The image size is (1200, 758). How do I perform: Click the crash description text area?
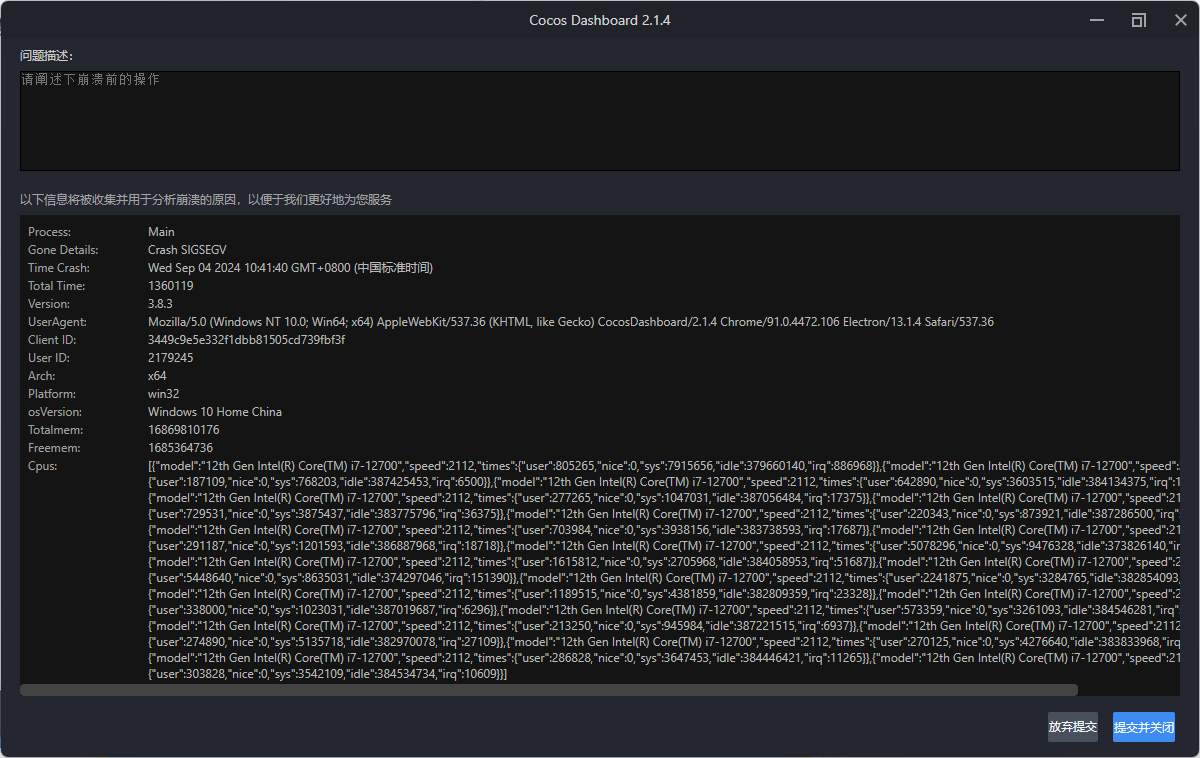click(x=599, y=120)
